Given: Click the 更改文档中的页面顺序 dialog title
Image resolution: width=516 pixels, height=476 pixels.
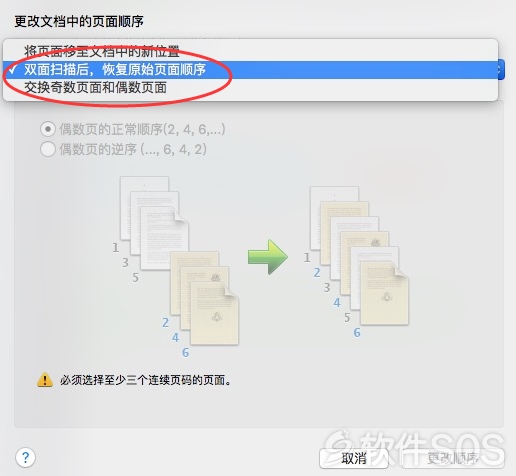Looking at the screenshot, I should point(79,21).
